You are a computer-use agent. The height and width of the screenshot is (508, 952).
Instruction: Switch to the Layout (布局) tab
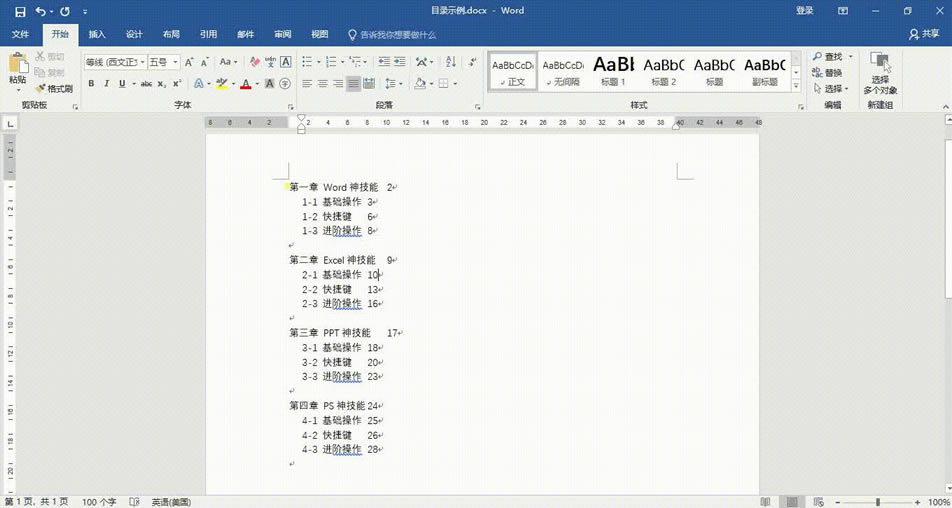coord(171,35)
